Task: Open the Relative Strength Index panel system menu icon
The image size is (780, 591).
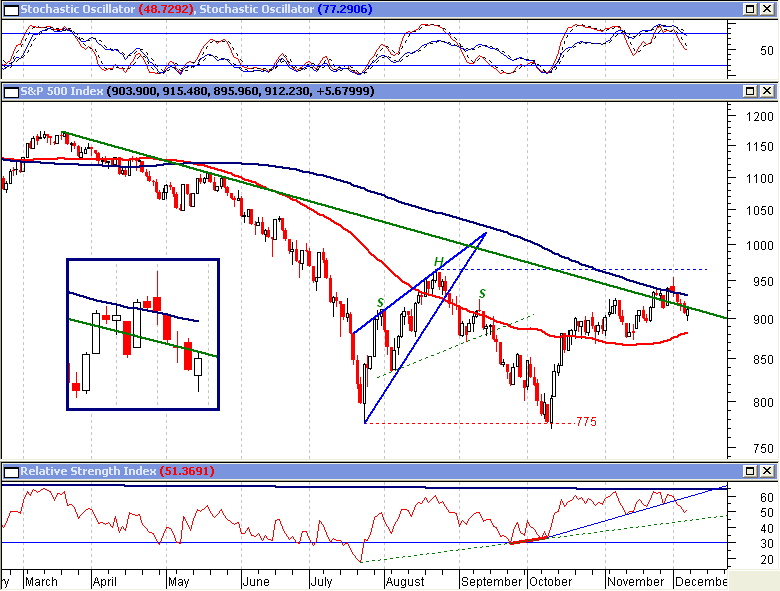Action: 11,472
